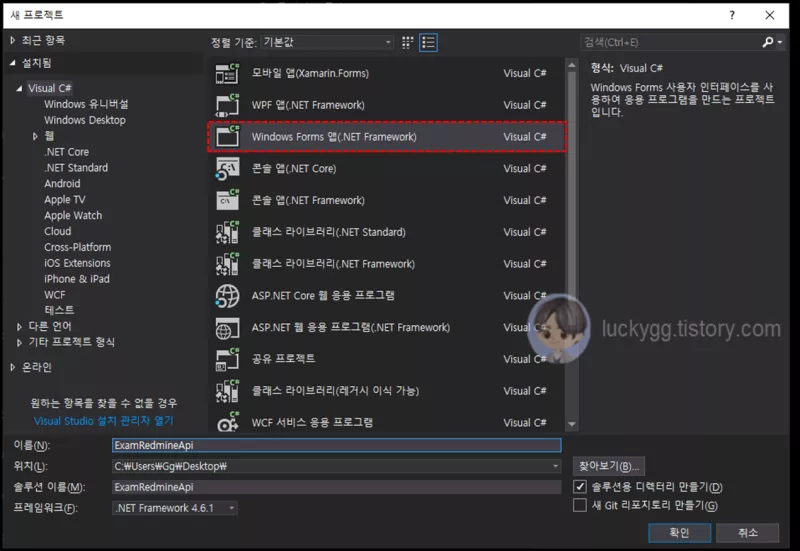The image size is (800, 551).
Task: Select 콘솔 앱(.NET Core) template text
Action: [x=294, y=168]
